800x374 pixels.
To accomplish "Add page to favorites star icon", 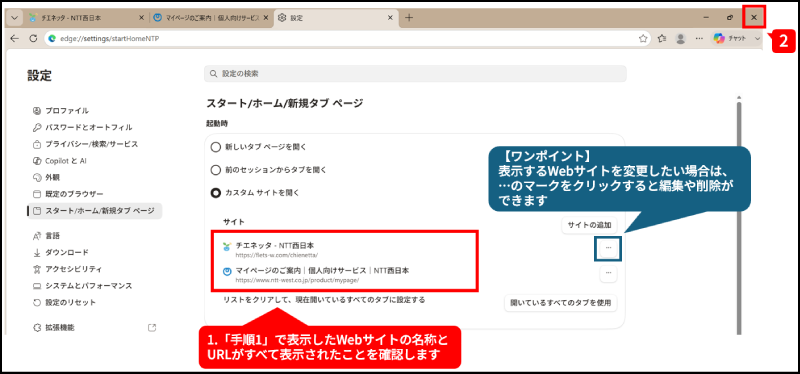I will (x=643, y=38).
